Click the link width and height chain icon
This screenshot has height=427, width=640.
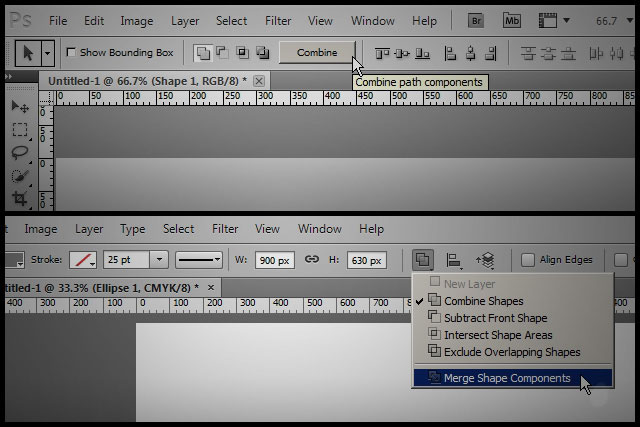click(x=311, y=260)
